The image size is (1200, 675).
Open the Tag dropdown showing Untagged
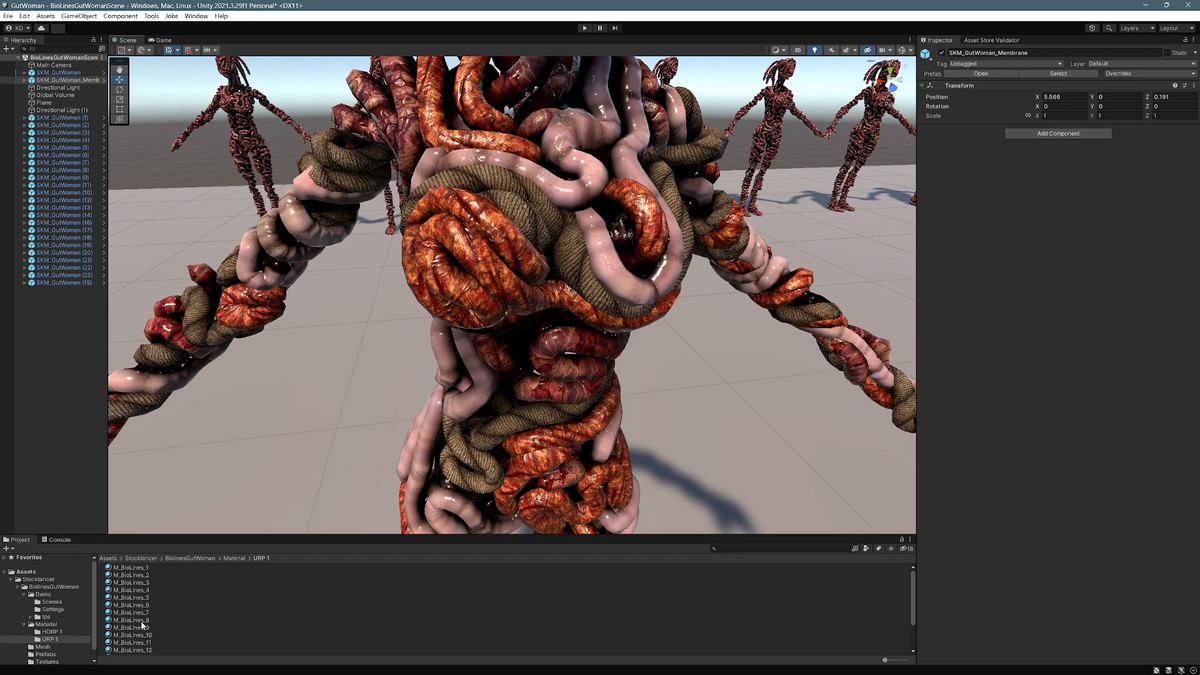click(x=1005, y=64)
